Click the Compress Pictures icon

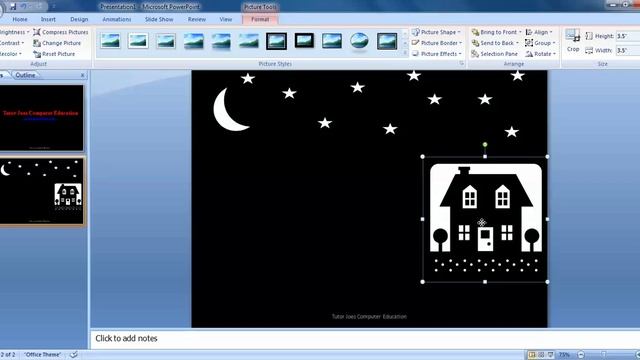(x=37, y=32)
